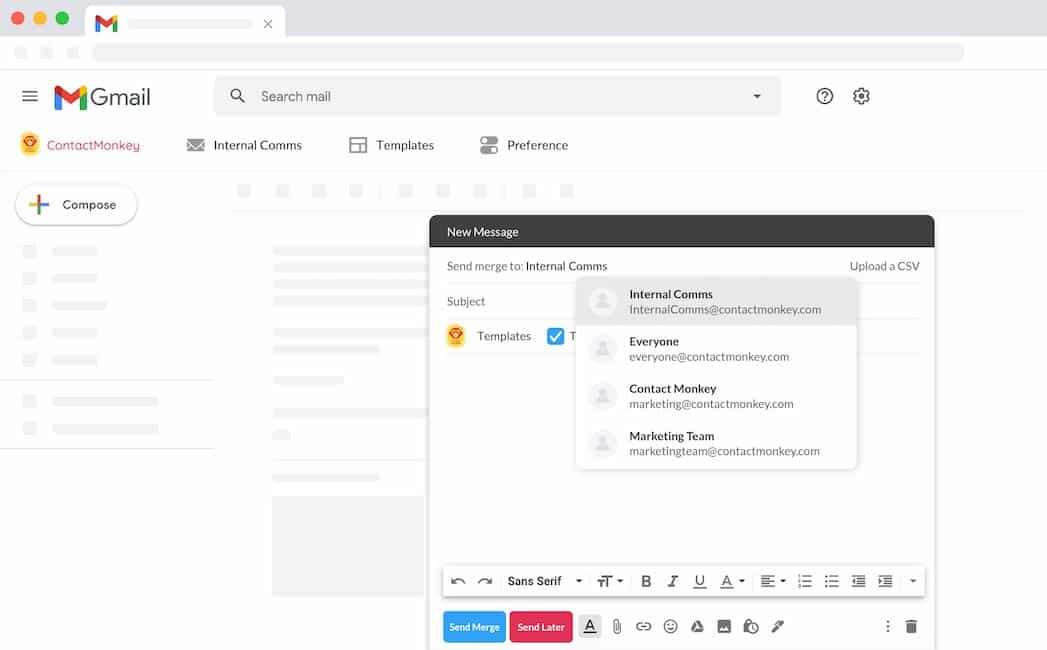Insert a photo
Viewport: 1047px width, 650px height.
point(724,626)
